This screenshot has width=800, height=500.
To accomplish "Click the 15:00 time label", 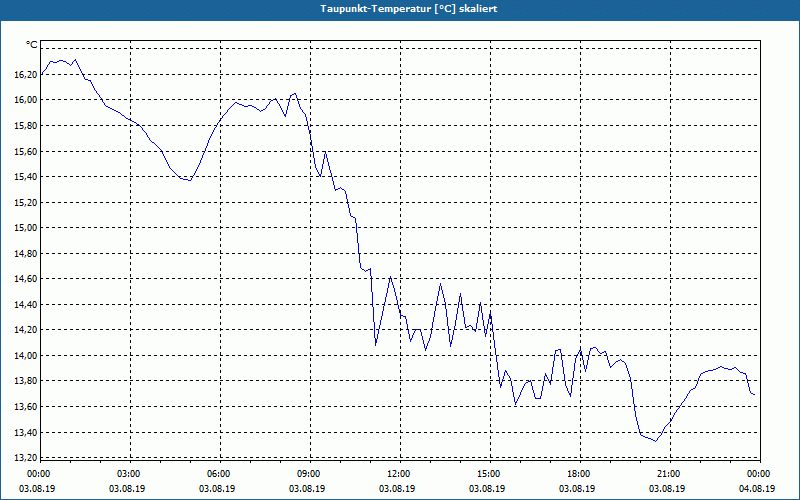I will [x=487, y=474].
